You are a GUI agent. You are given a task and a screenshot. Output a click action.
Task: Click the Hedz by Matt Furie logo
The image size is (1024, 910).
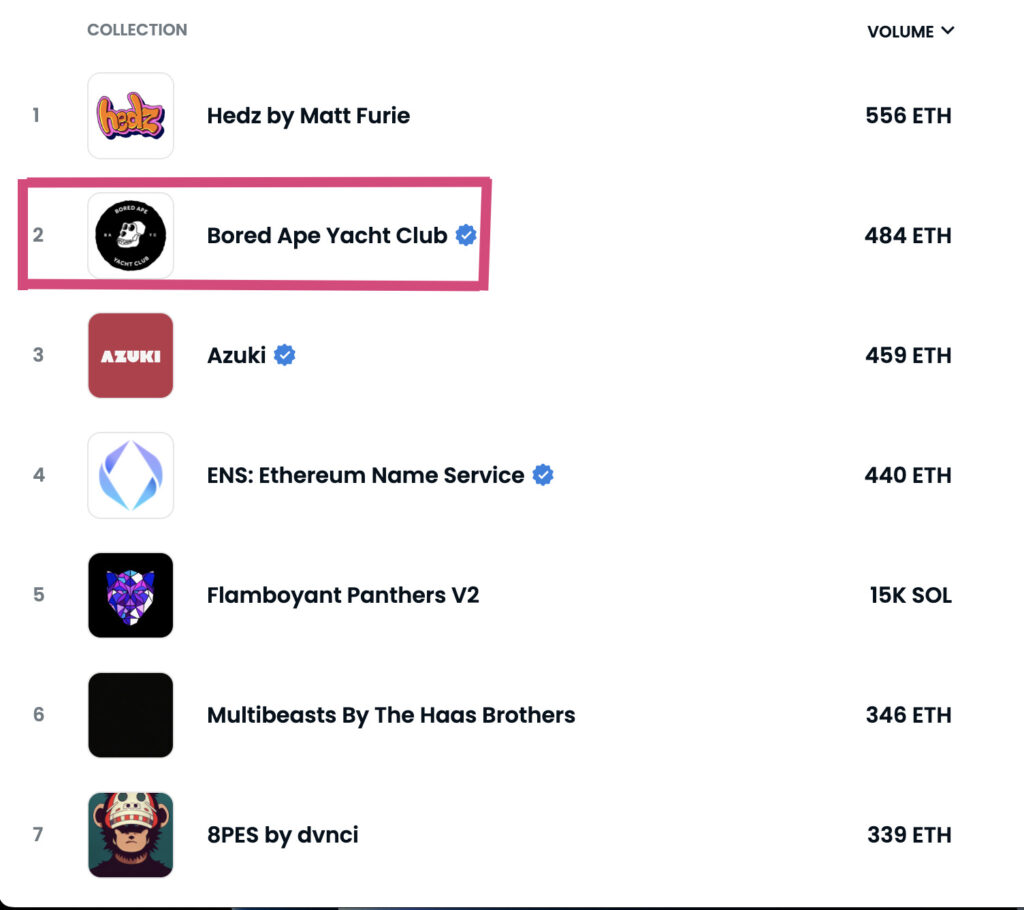130,116
